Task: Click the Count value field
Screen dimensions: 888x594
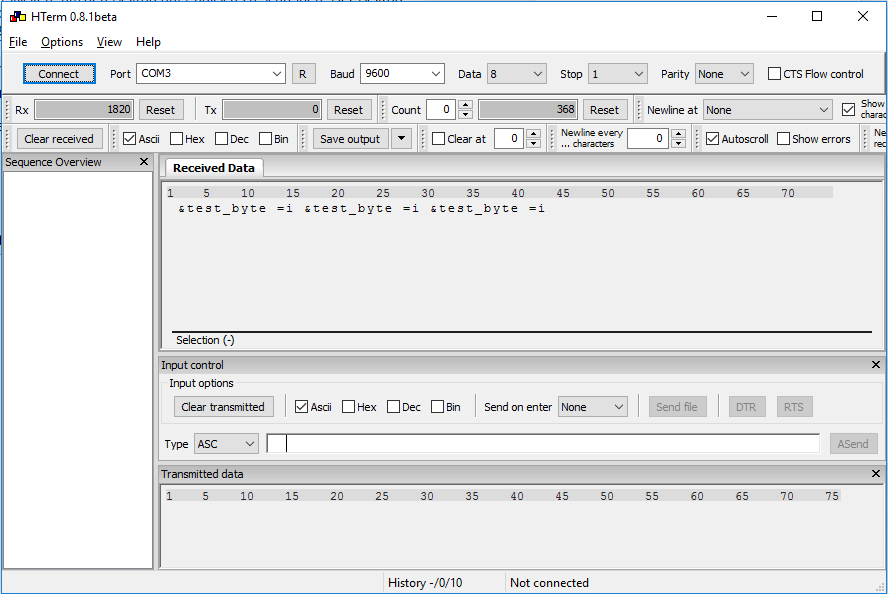Action: [x=441, y=109]
